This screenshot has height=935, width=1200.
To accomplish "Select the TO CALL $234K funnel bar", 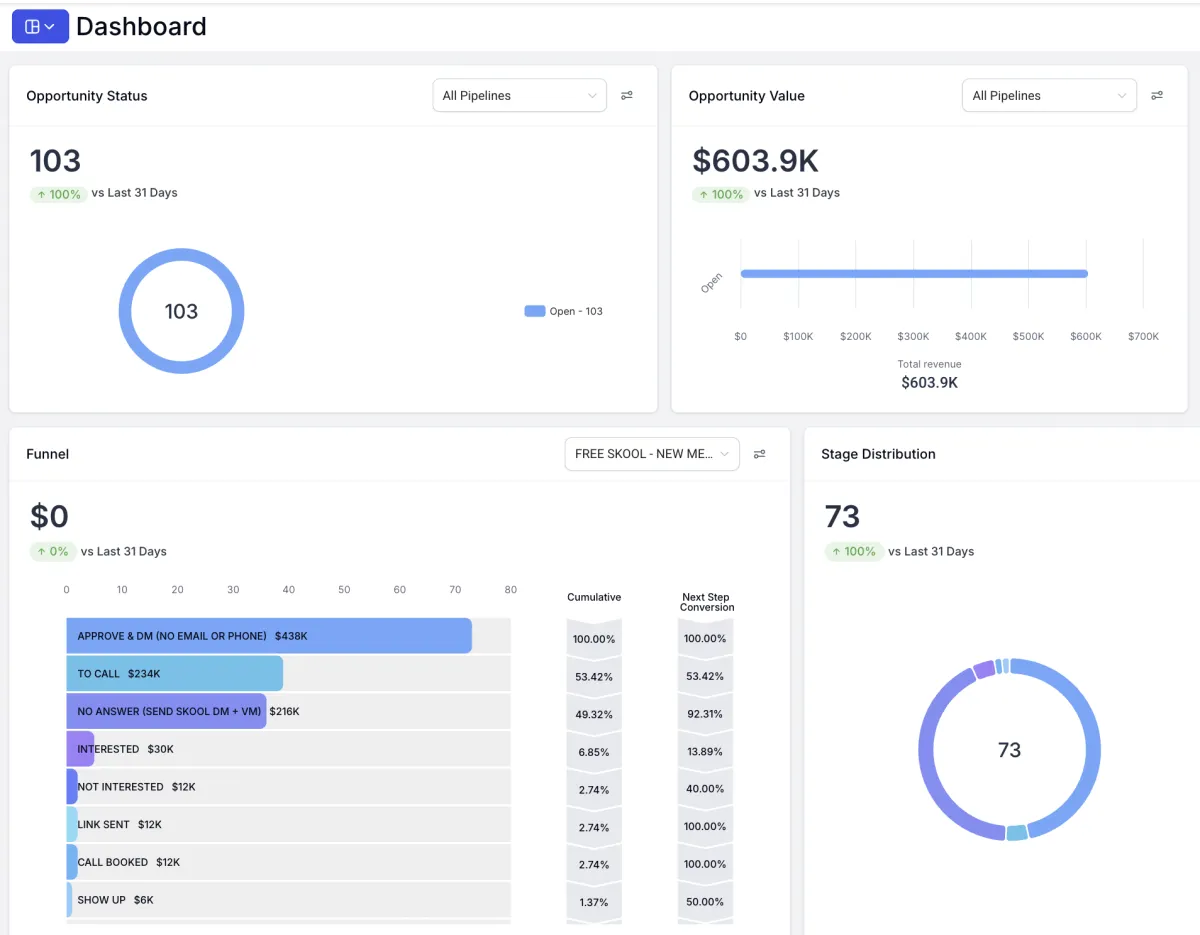I will tap(175, 674).
